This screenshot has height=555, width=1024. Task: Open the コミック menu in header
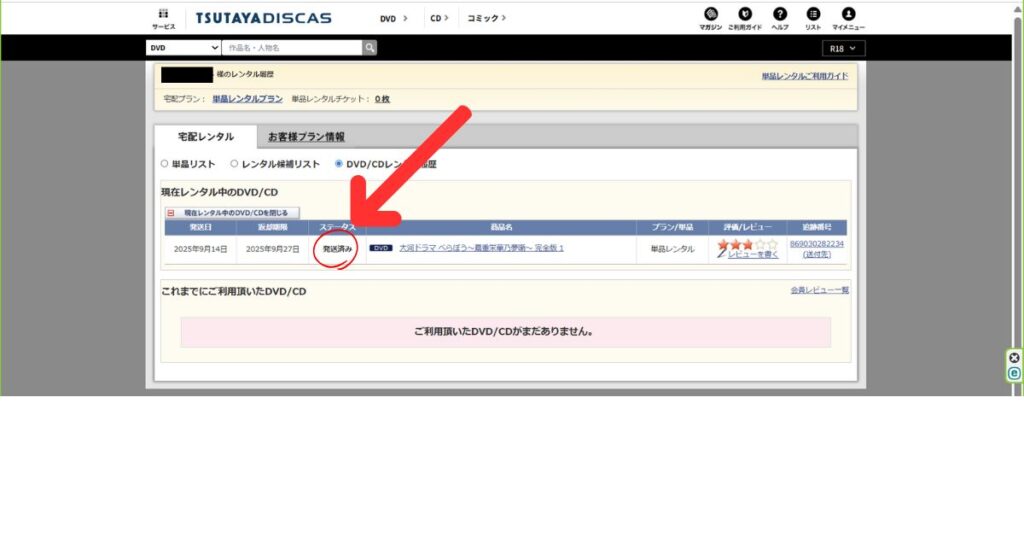[x=487, y=18]
